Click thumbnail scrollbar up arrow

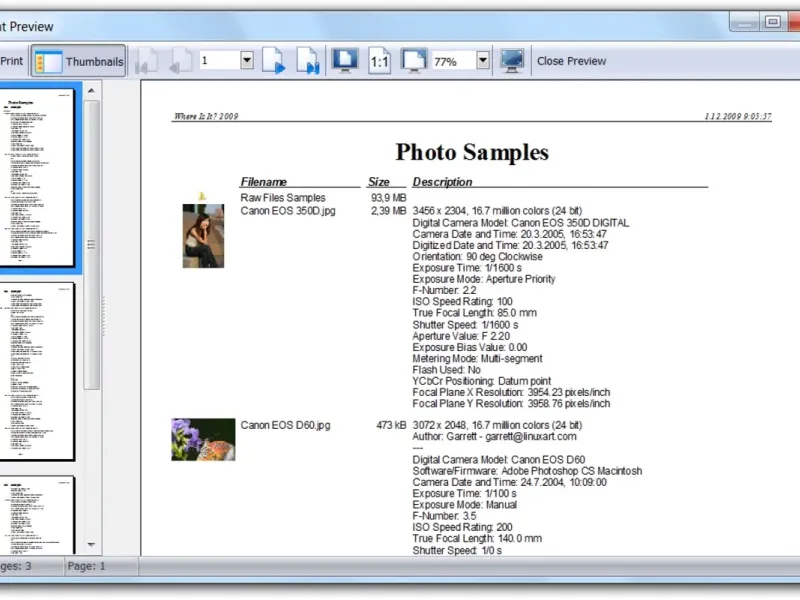tap(91, 91)
